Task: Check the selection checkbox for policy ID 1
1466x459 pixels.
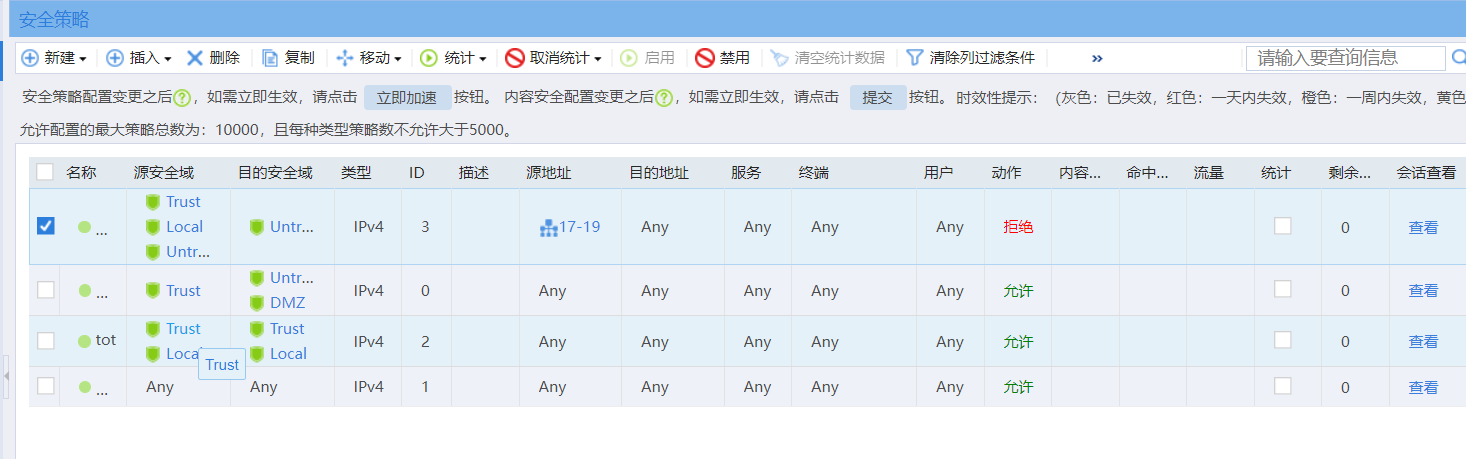Action: coord(45,385)
